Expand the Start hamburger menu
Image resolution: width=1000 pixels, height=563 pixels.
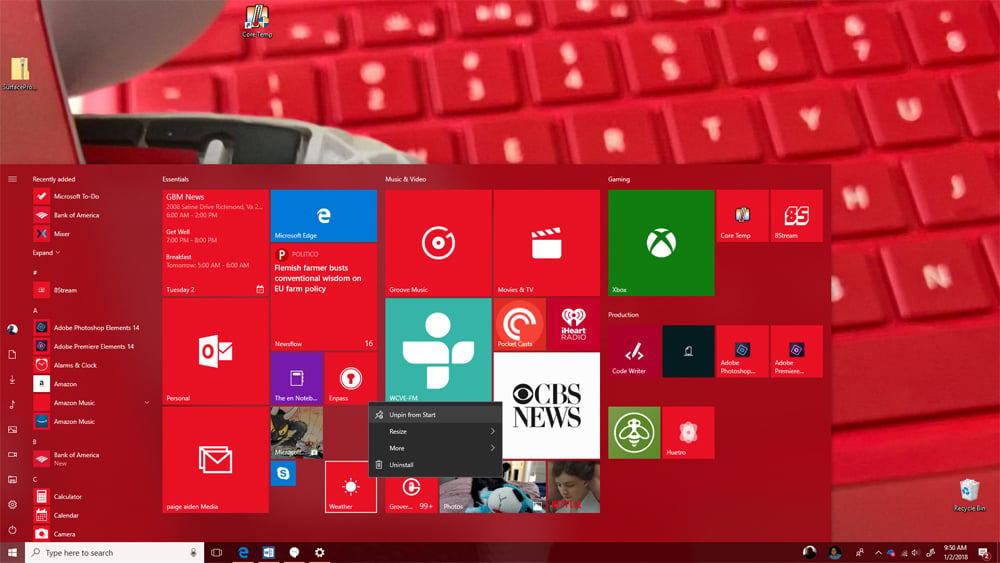click(x=12, y=179)
